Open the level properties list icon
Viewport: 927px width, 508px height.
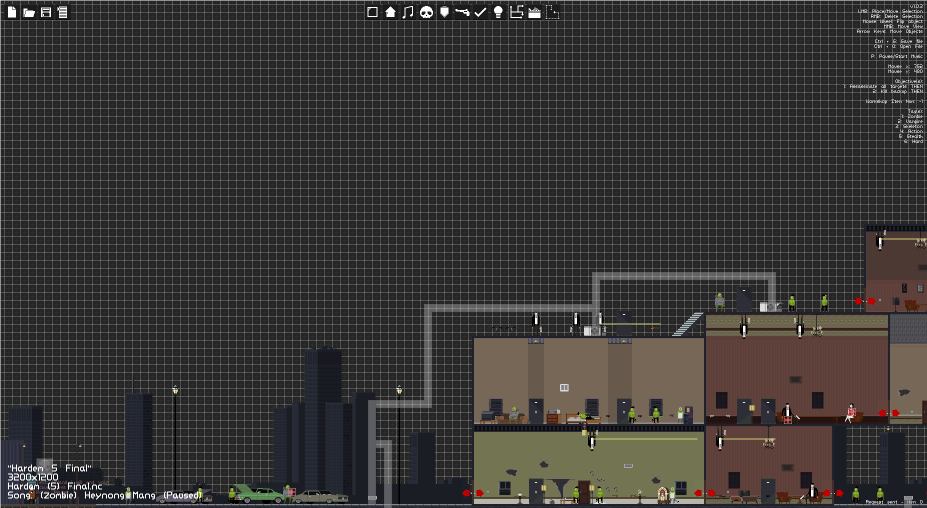pyautogui.click(x=62, y=12)
